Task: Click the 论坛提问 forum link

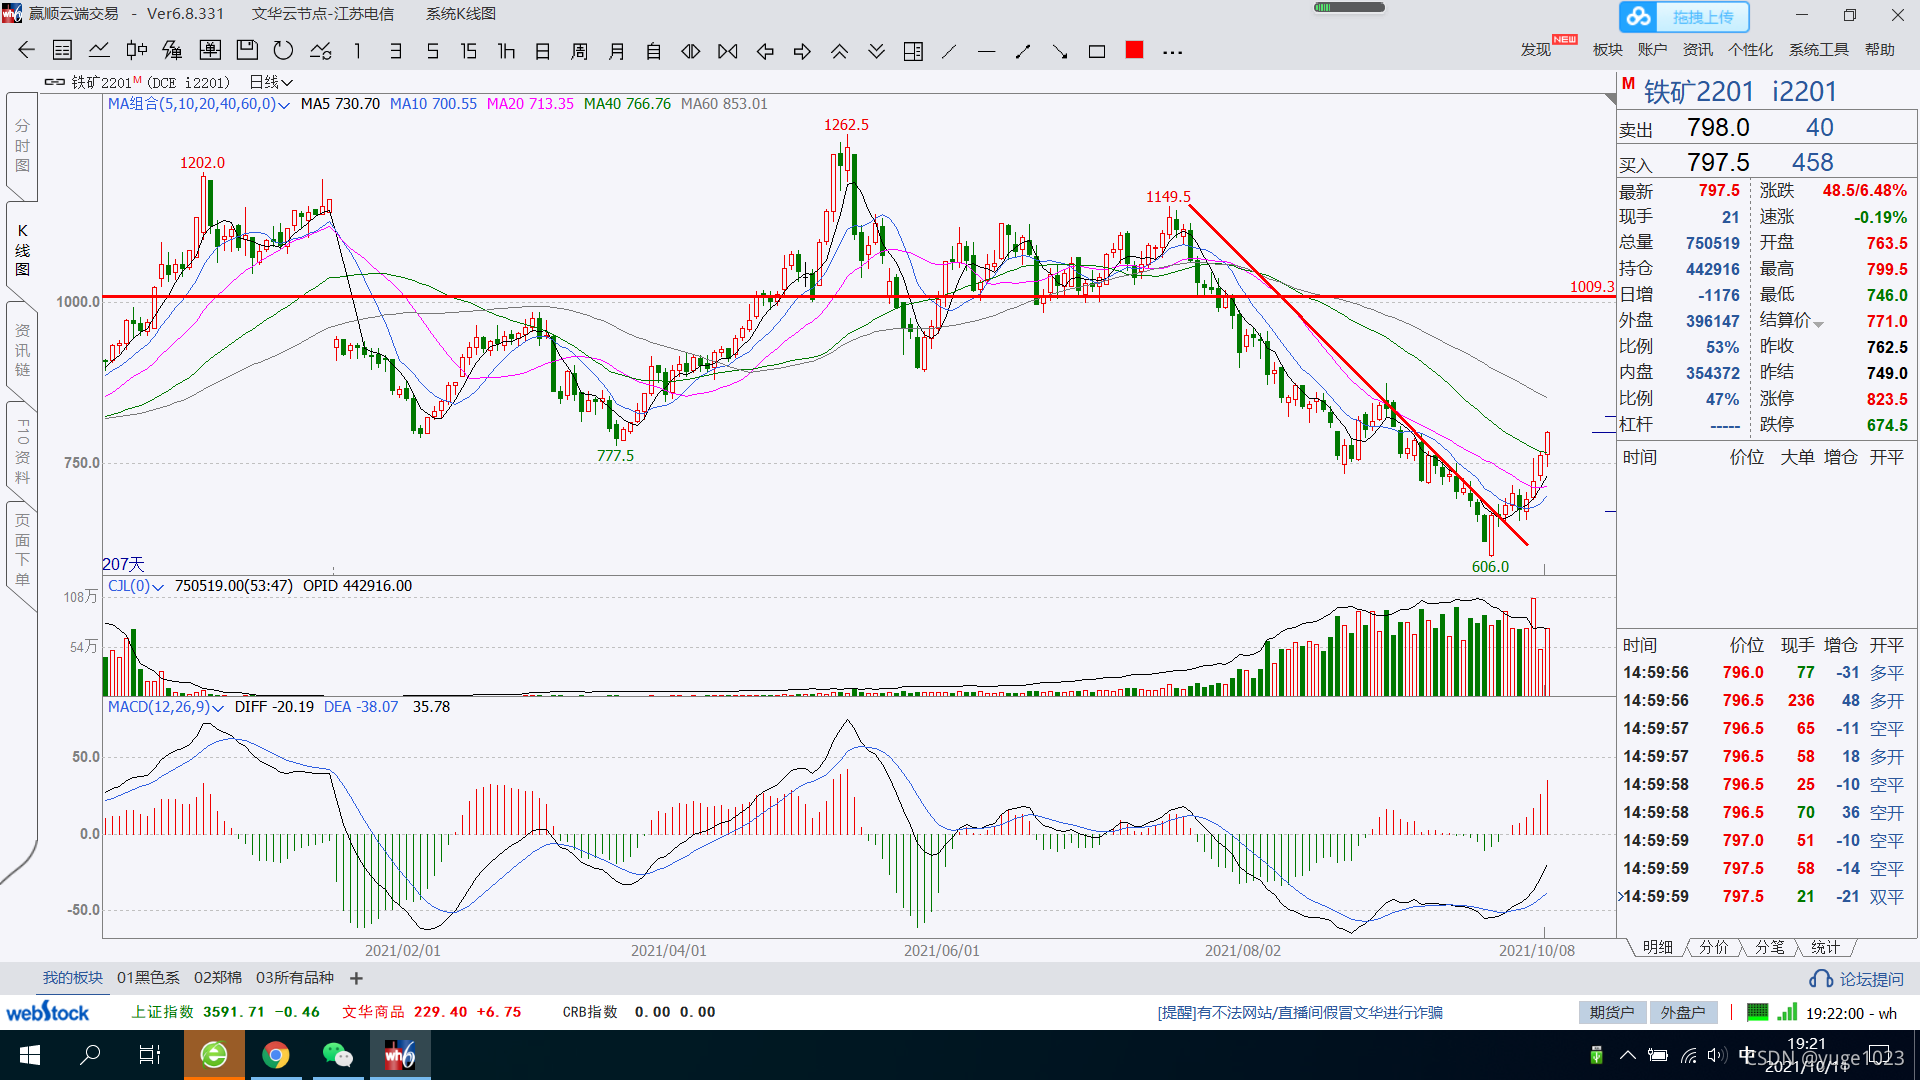Action: (x=1857, y=979)
